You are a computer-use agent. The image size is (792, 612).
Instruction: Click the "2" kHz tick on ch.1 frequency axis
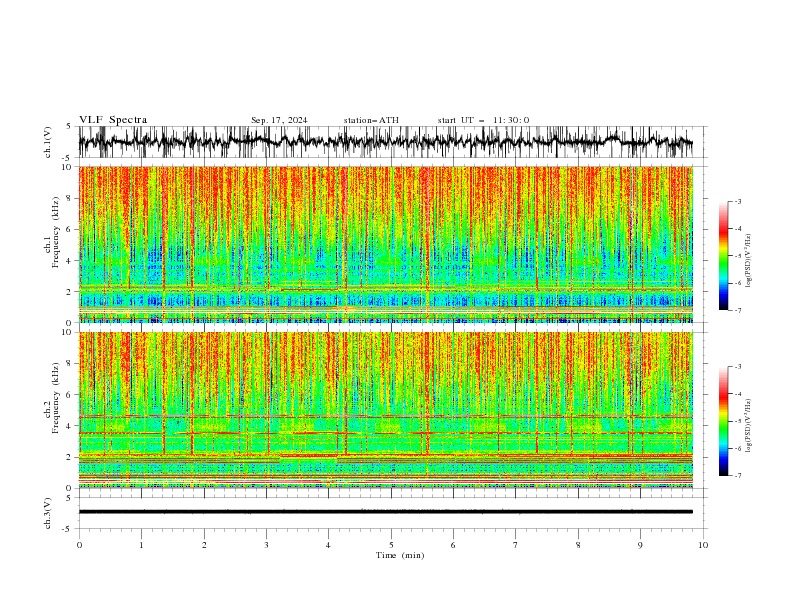(70, 291)
